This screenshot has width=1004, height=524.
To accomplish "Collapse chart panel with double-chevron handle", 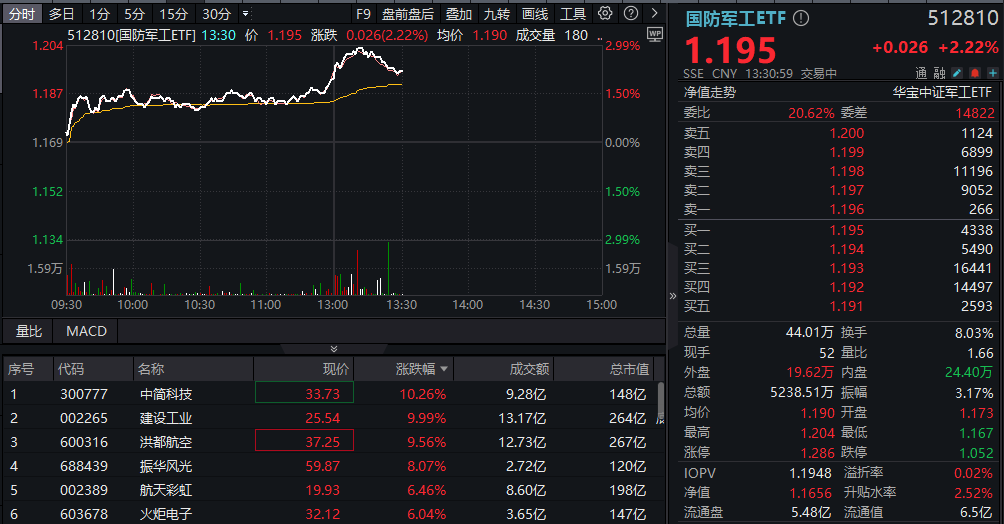I will click(x=334, y=348).
